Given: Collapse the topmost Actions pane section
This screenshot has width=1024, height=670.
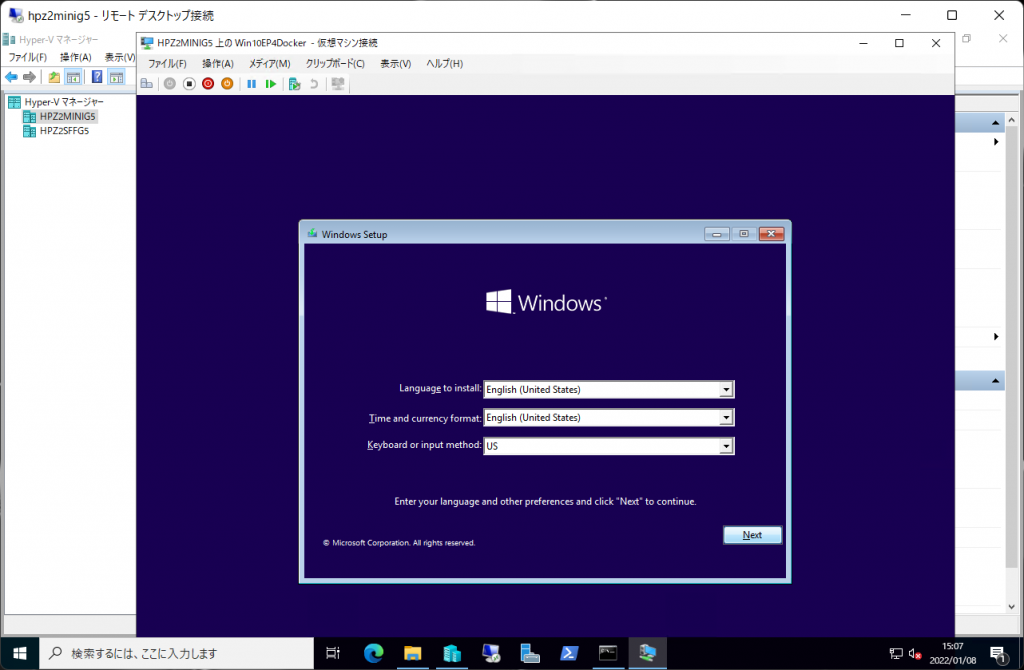Looking at the screenshot, I should tap(995, 123).
